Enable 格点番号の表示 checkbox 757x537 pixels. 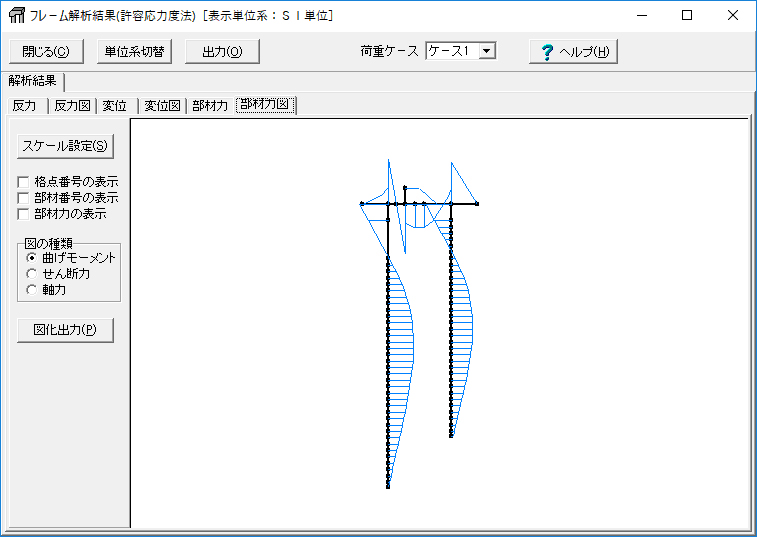coord(23,182)
